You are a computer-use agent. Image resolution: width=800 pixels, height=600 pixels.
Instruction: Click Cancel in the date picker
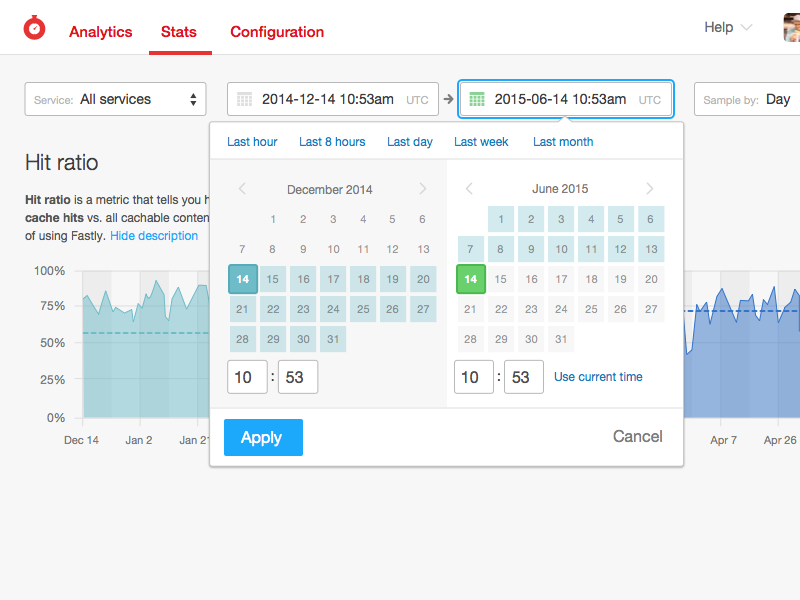(638, 436)
